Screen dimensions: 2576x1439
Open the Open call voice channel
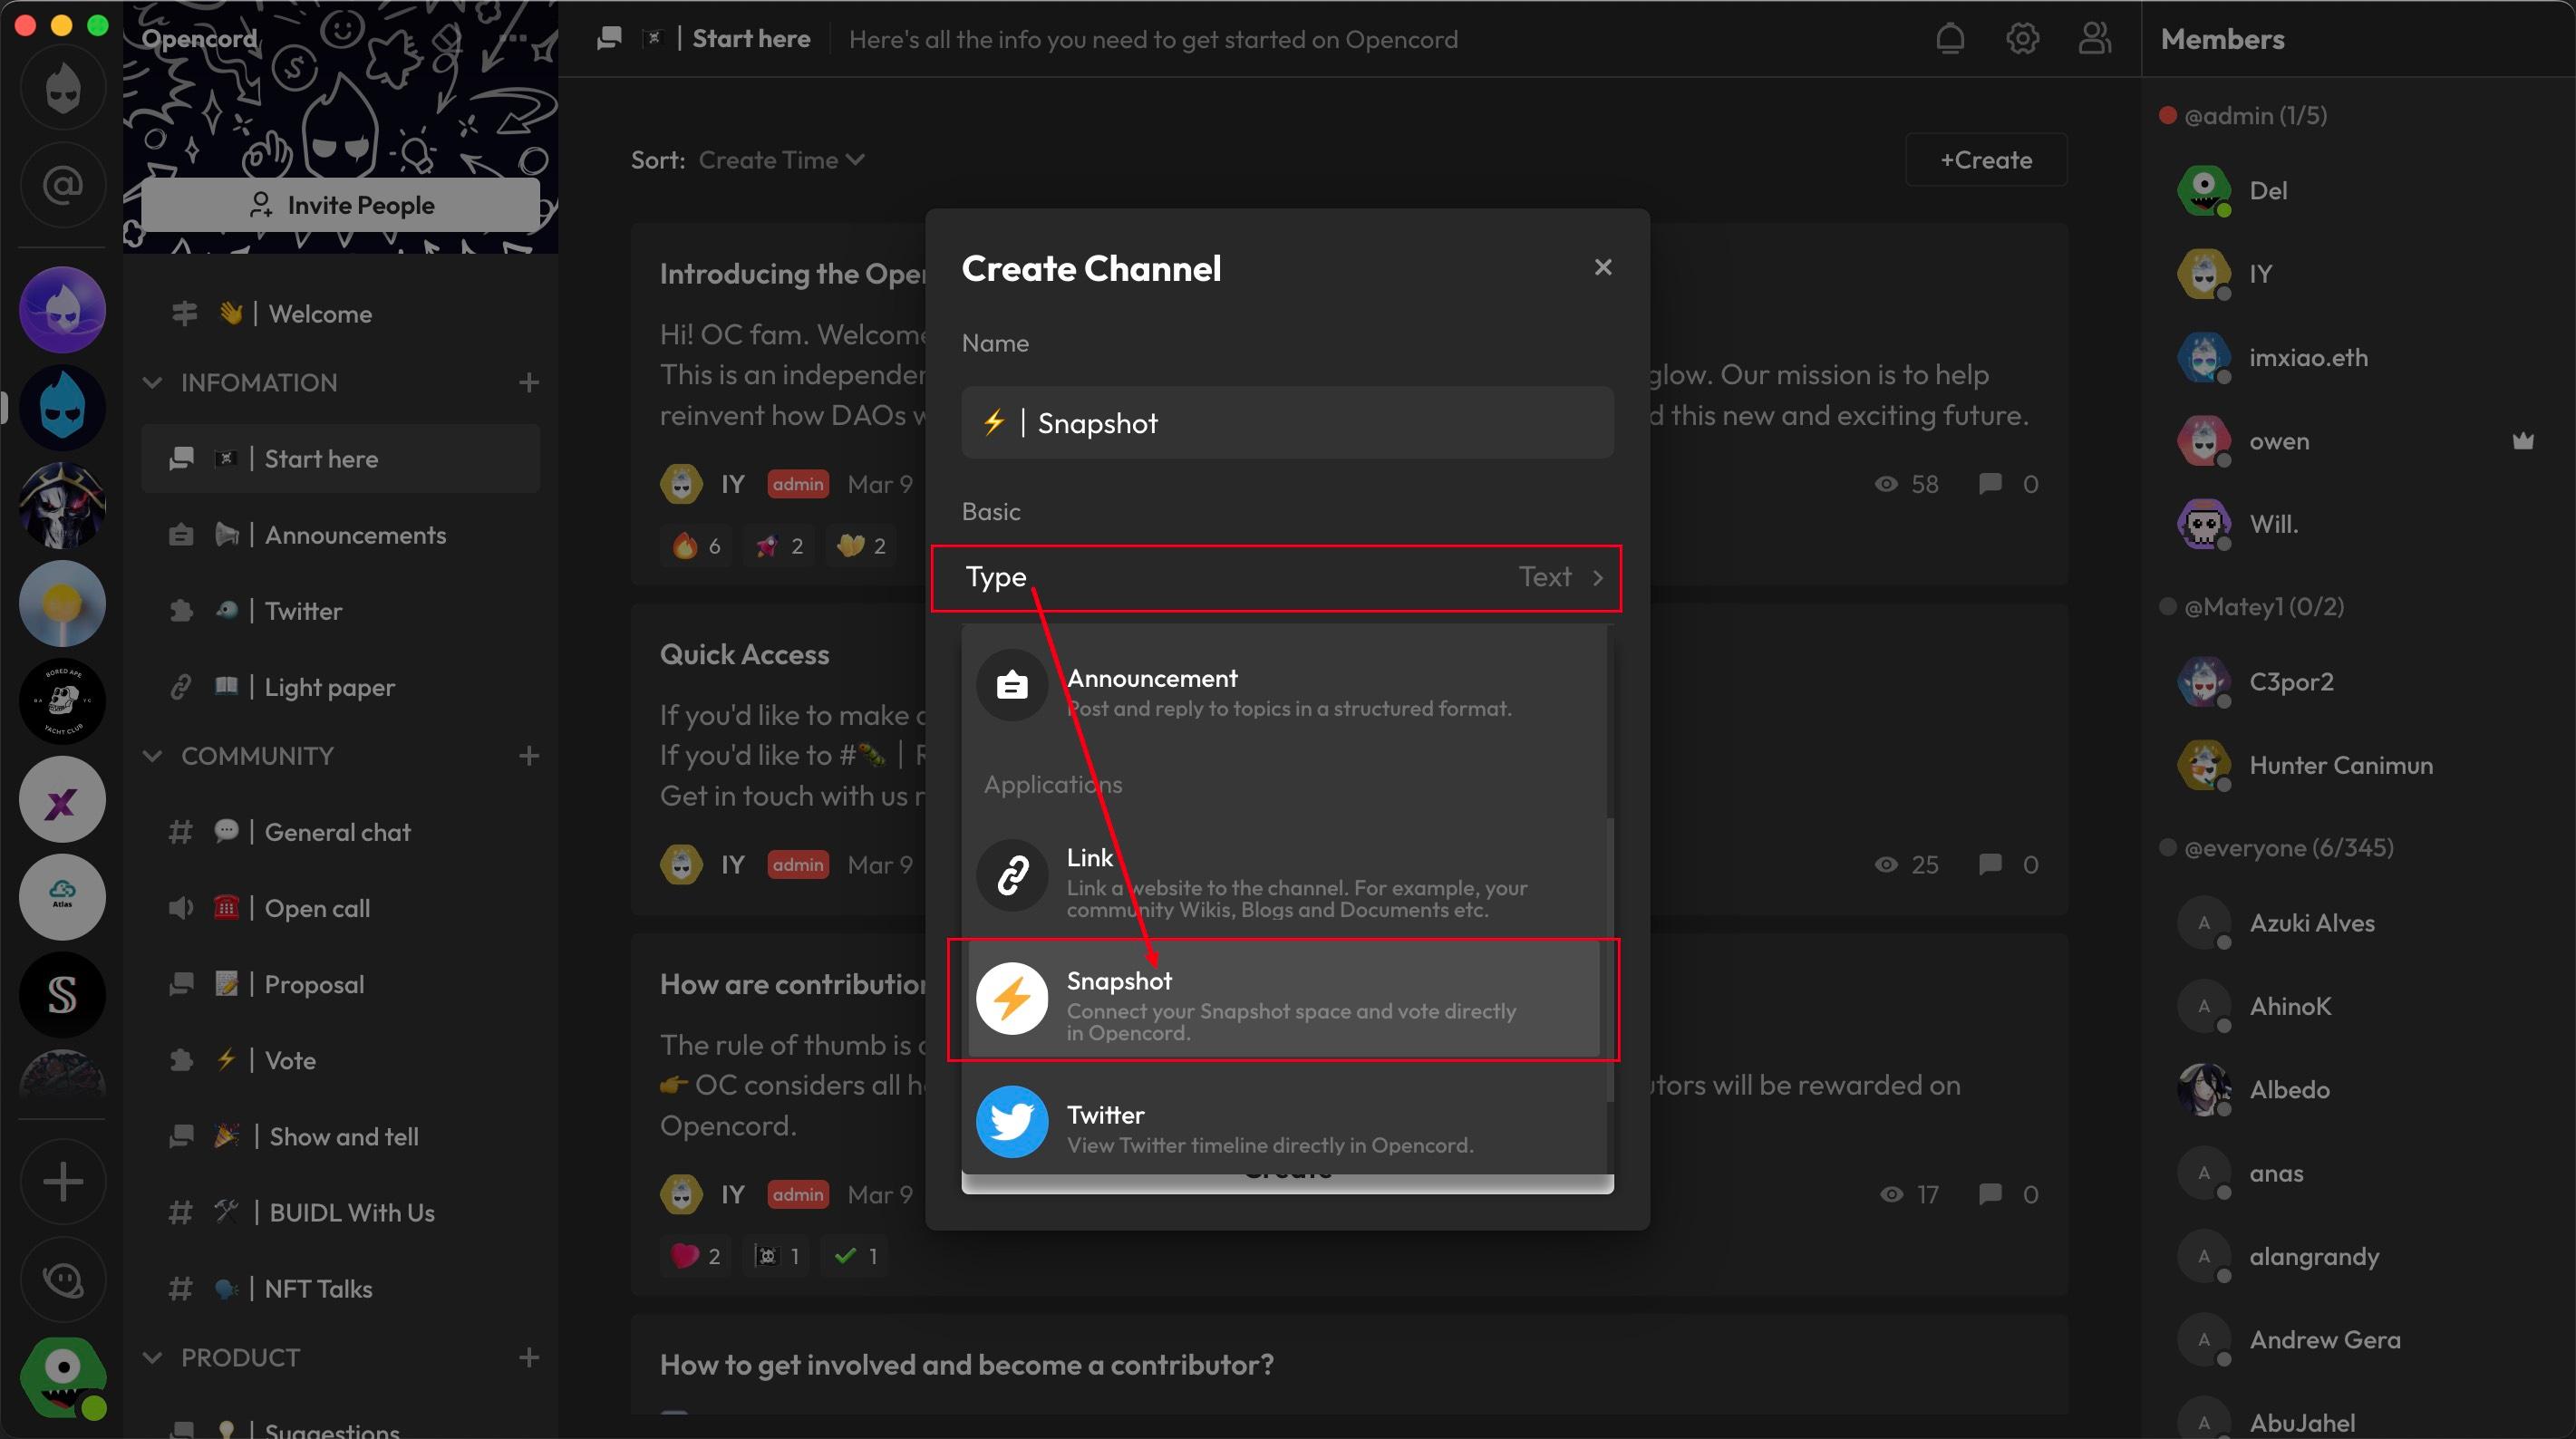341,908
